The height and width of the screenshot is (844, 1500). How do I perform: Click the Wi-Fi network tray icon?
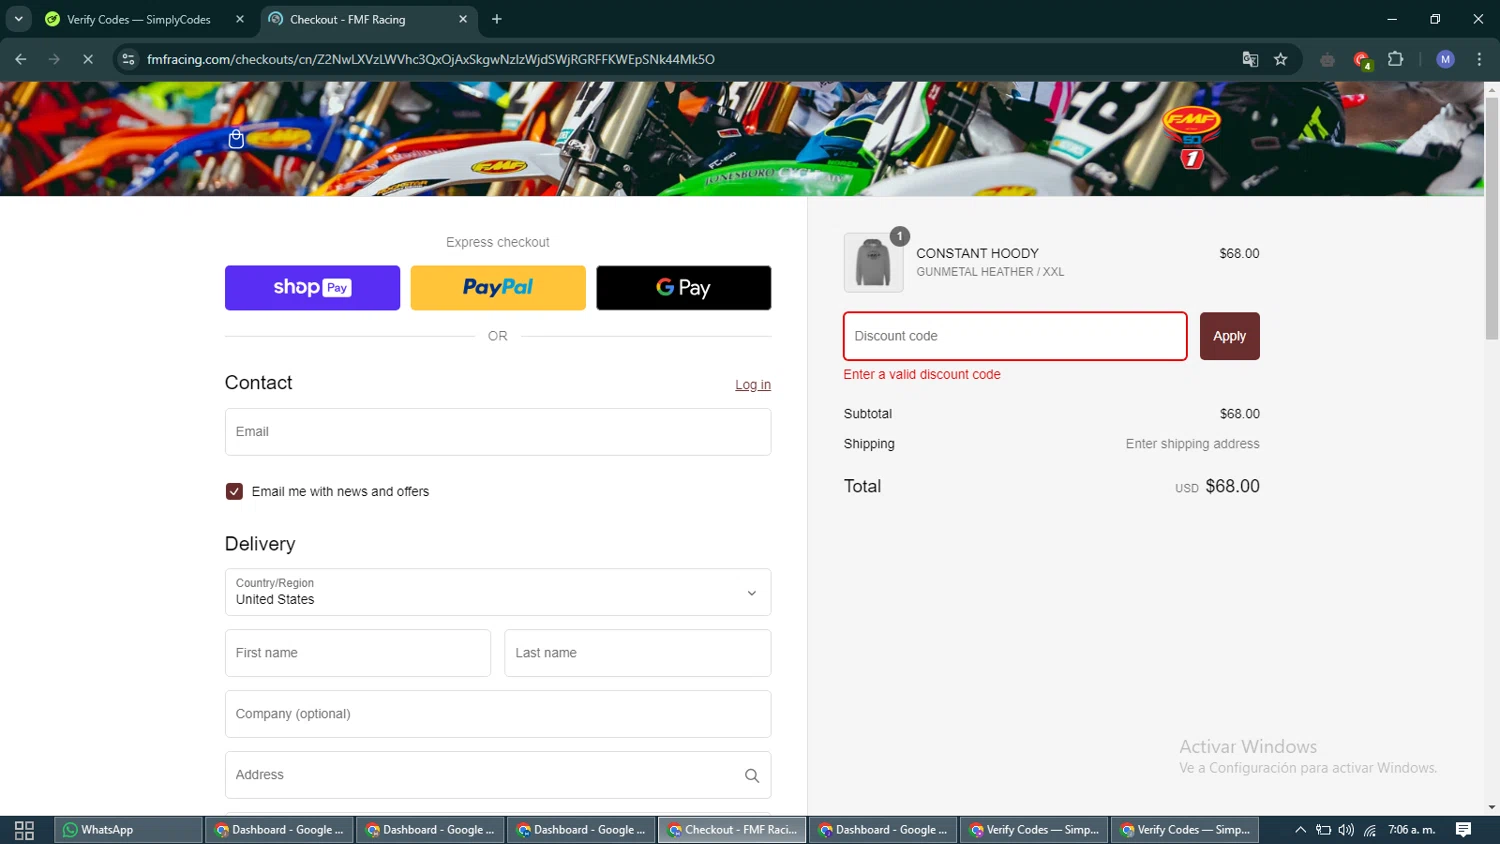1370,830
